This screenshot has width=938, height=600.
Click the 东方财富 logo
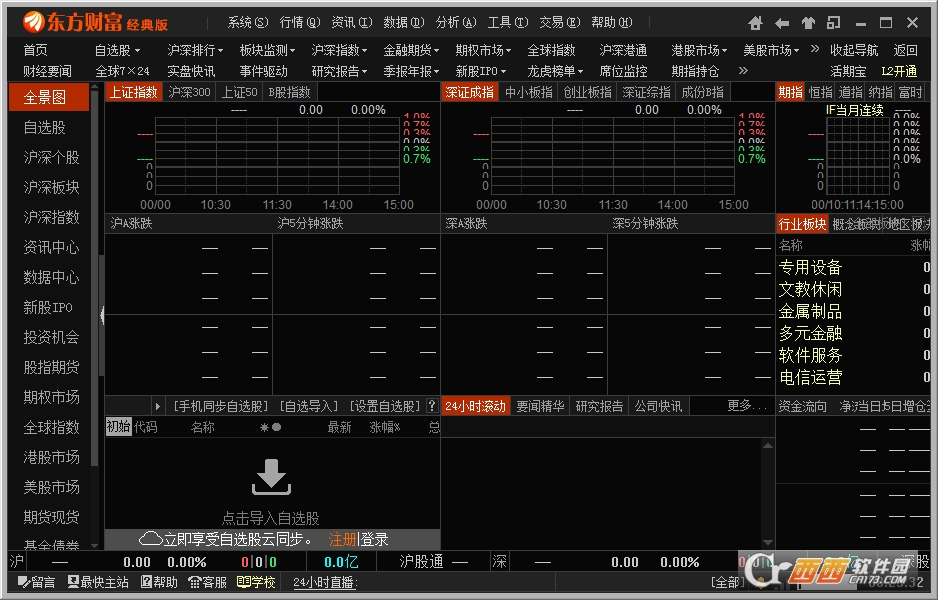[x=96, y=23]
